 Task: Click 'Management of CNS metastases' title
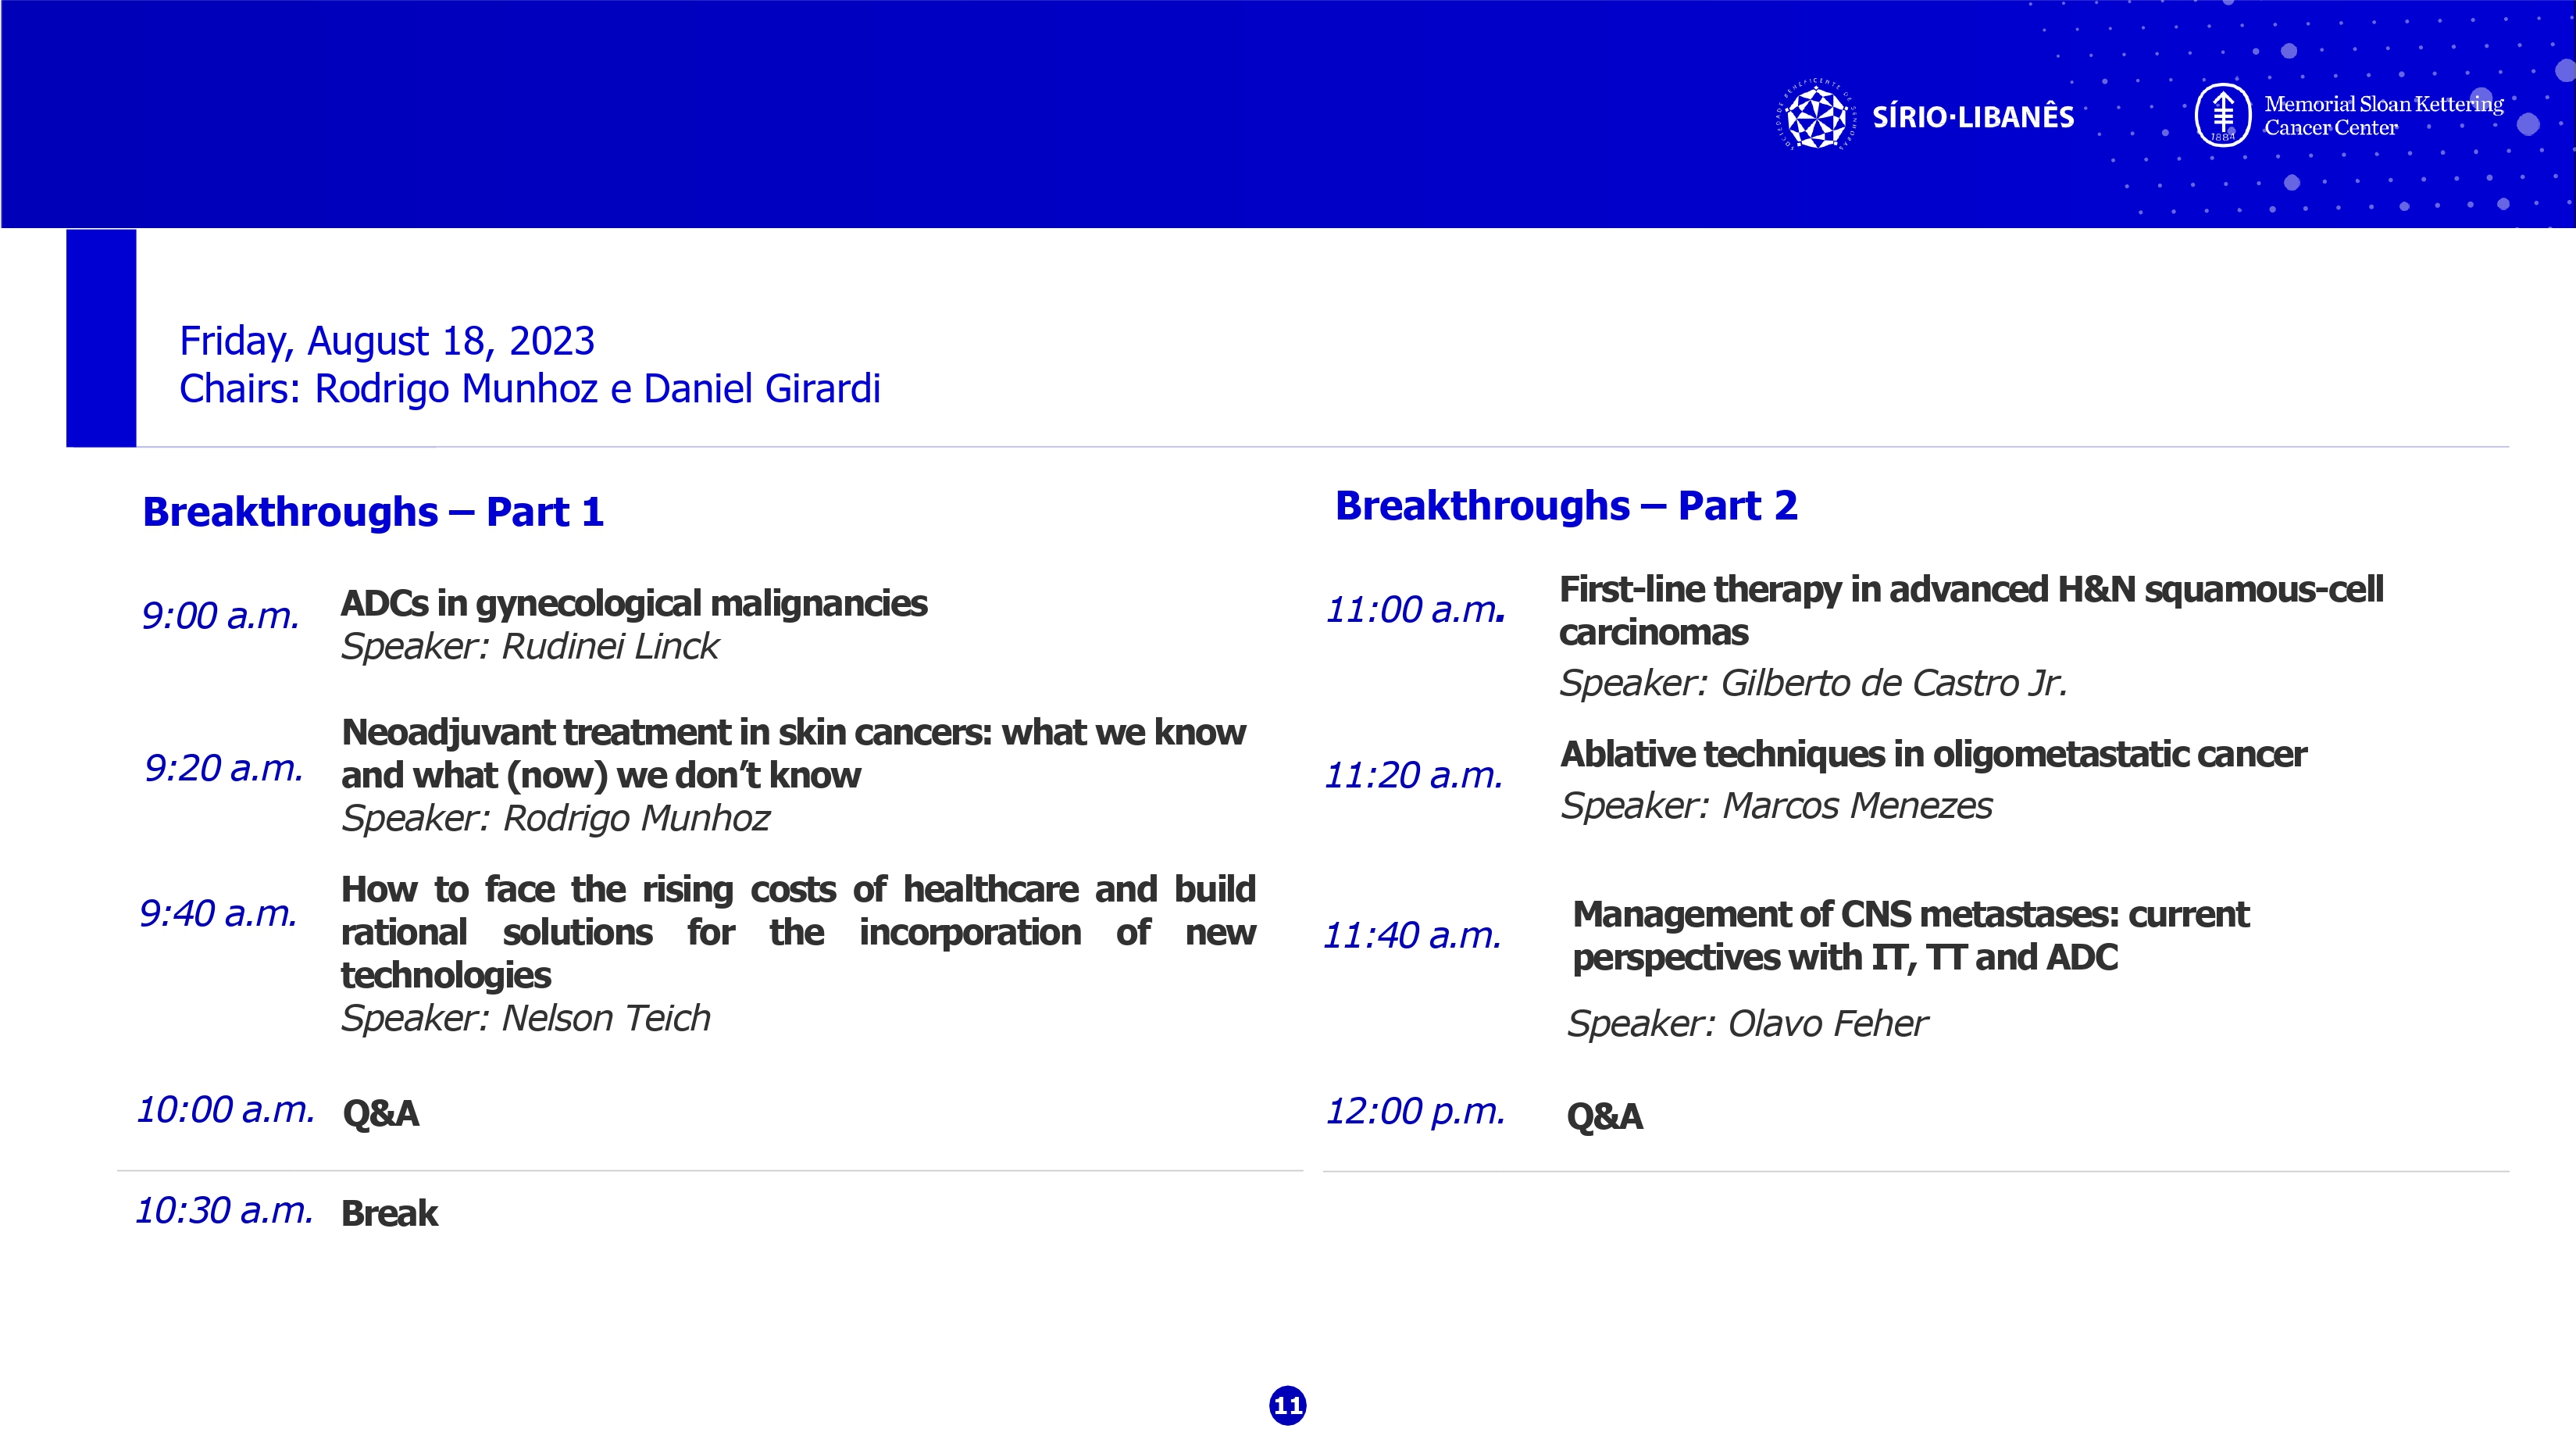click(x=1910, y=935)
